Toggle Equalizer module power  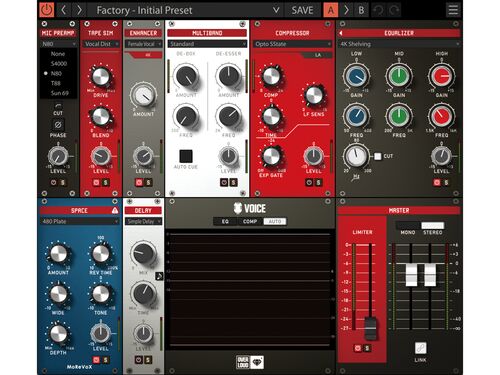[x=437, y=182]
